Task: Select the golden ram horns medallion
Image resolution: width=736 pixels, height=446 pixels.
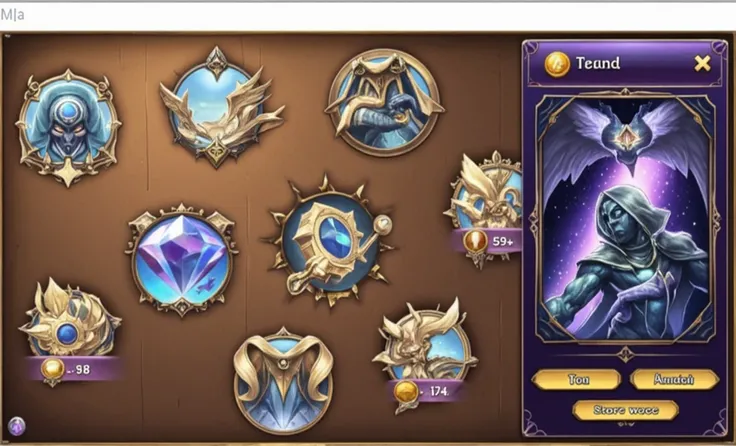Action: [x=283, y=381]
